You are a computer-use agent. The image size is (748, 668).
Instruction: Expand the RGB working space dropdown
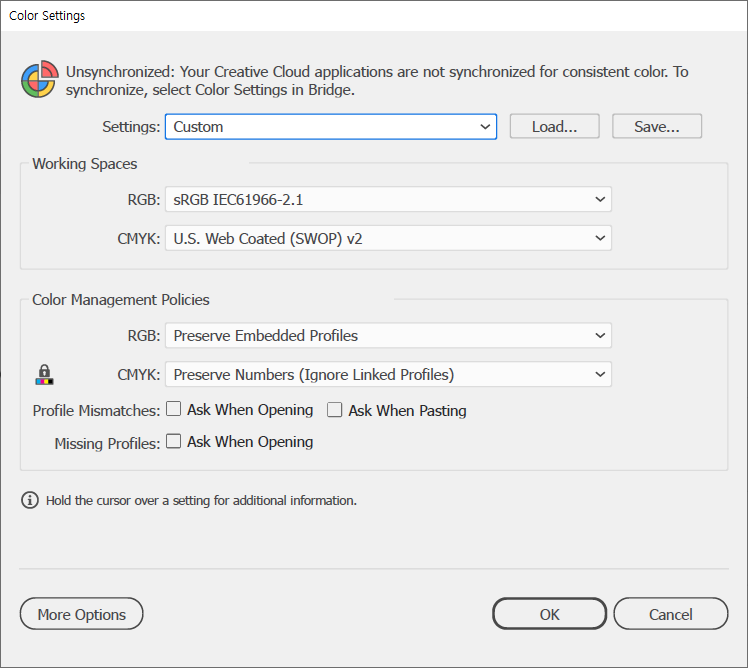pyautogui.click(x=388, y=199)
